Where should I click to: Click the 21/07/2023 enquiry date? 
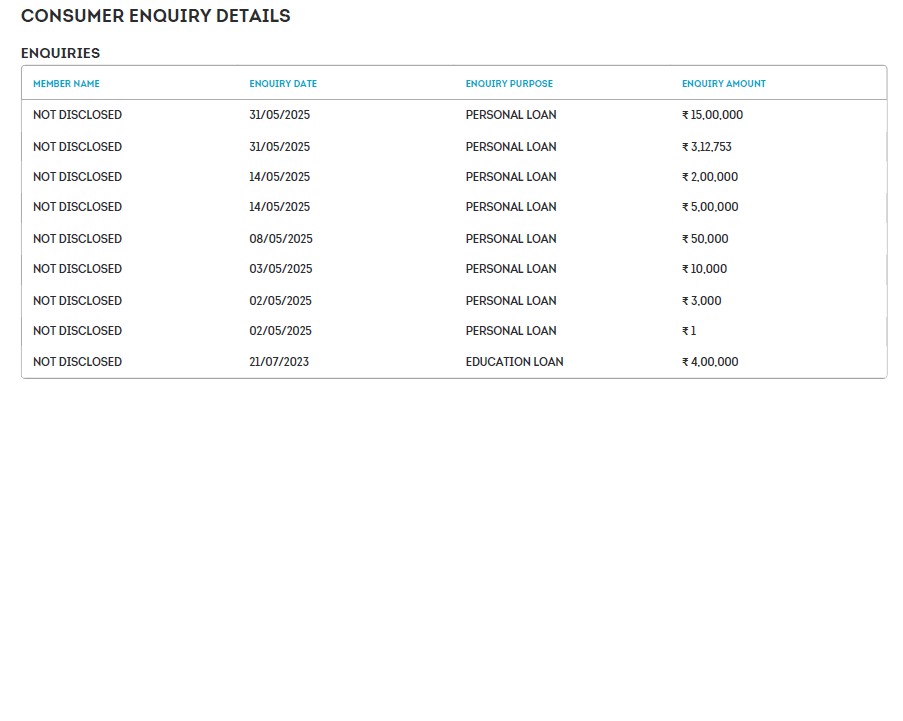tap(279, 362)
